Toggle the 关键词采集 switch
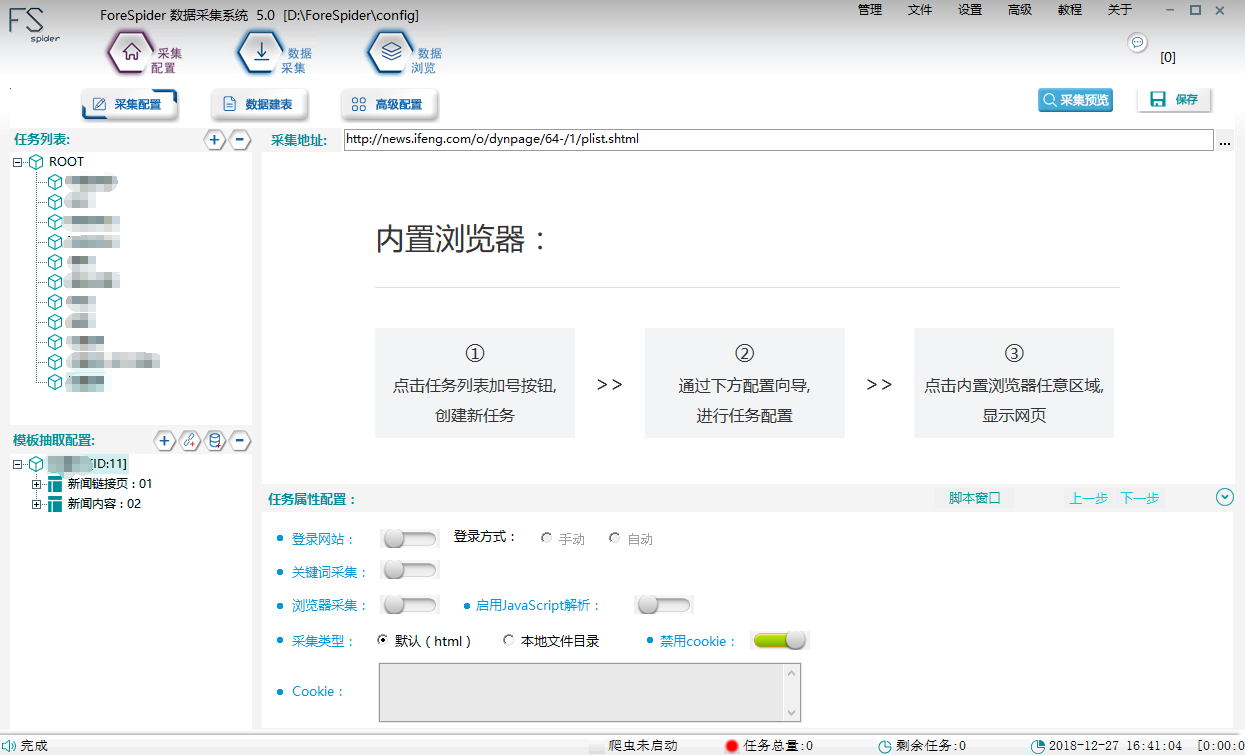Viewport: 1245px width, 755px height. (409, 571)
